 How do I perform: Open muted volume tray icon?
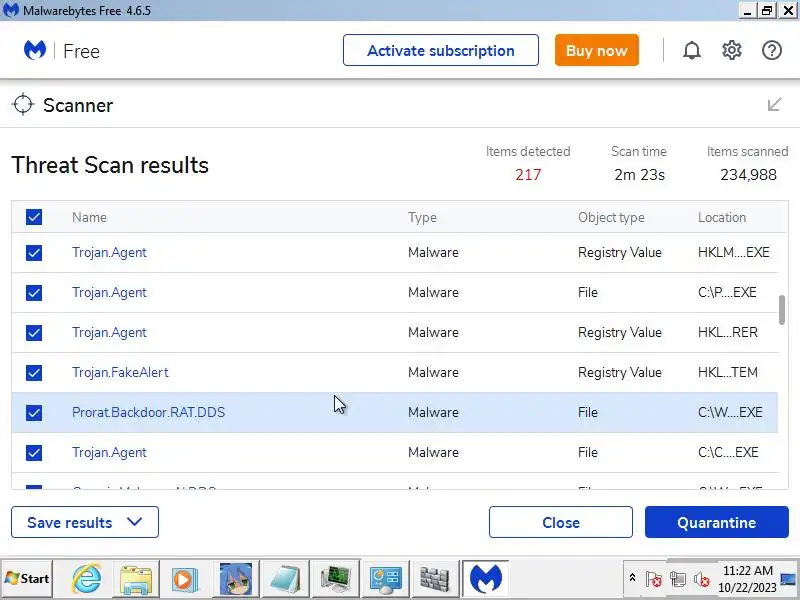(702, 579)
